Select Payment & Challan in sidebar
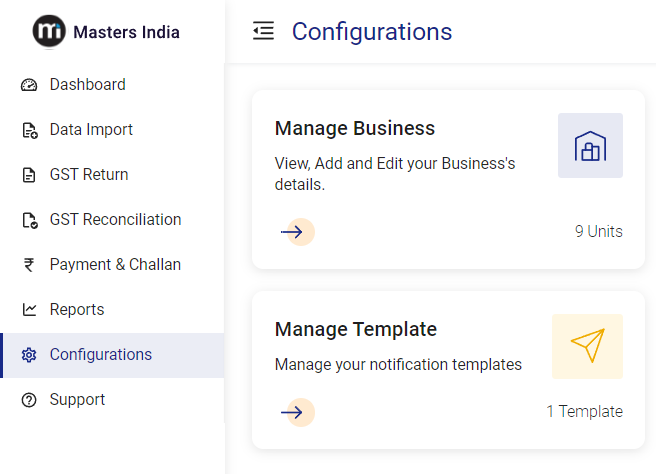Viewport: 656px width, 474px height. 115,265
